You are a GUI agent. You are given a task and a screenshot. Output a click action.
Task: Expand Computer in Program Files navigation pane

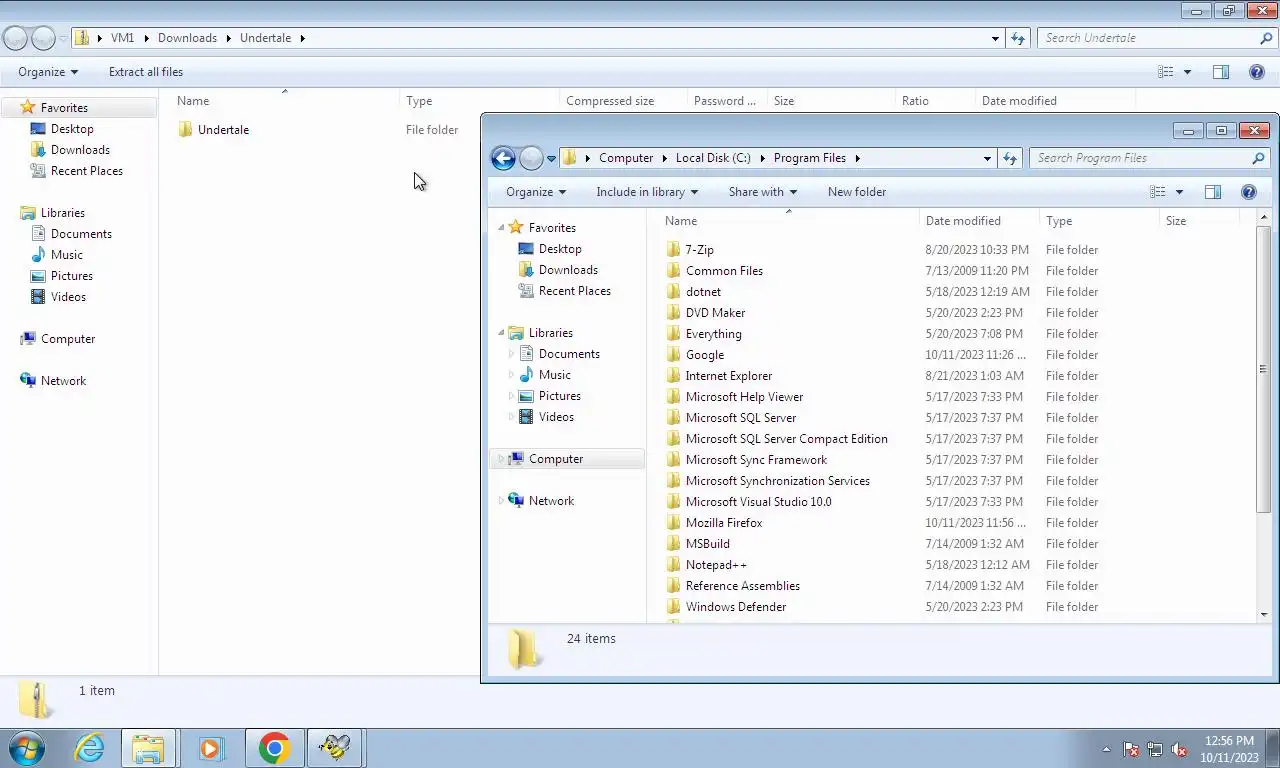tap(502, 459)
